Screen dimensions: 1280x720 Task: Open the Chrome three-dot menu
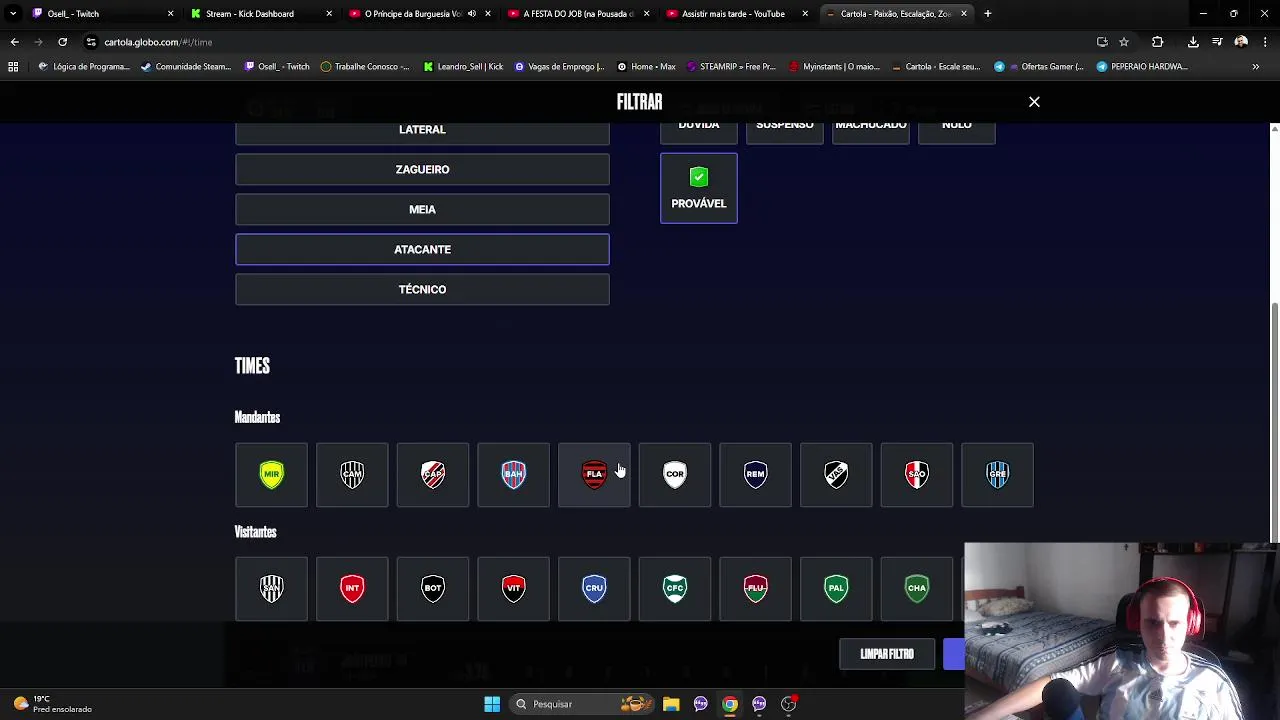tap(1265, 42)
